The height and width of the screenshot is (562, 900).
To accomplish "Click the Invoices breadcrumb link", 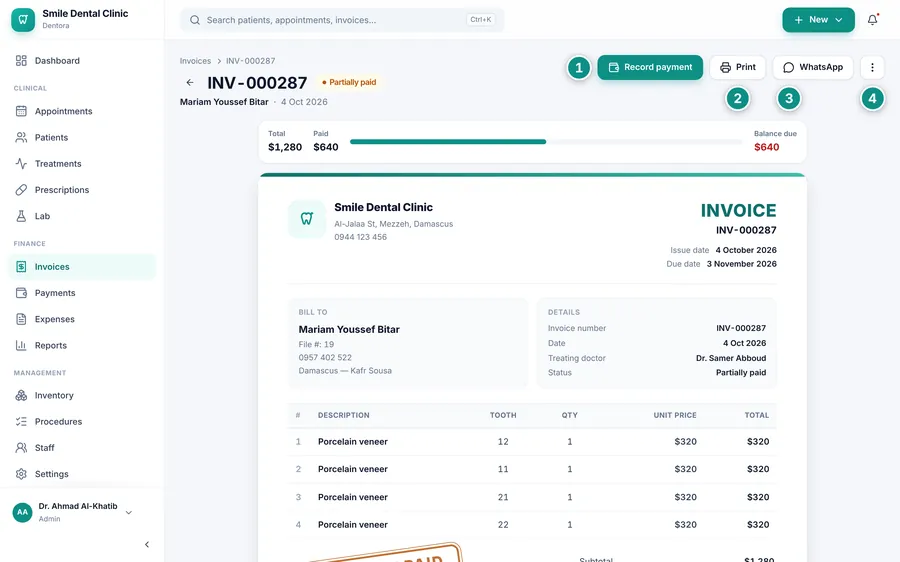I will click(195, 61).
